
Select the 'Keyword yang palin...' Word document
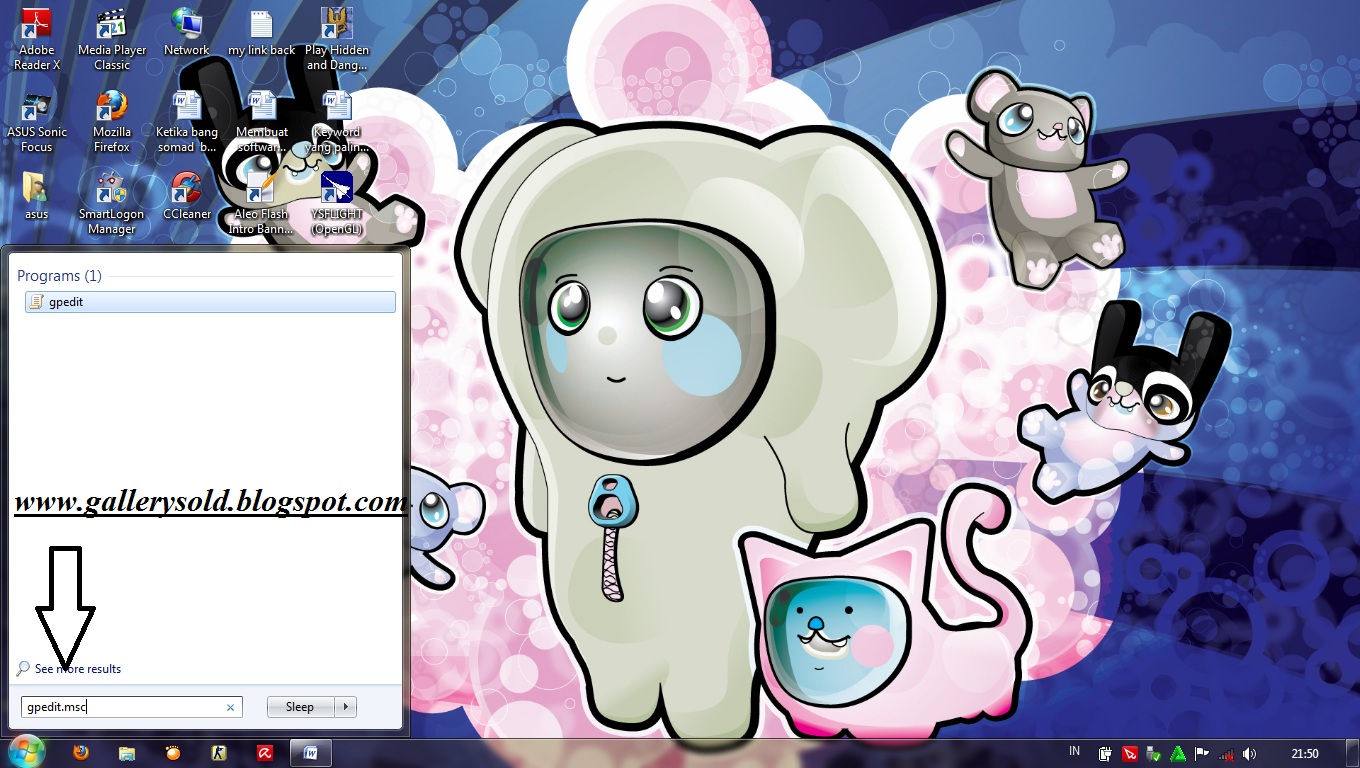click(337, 122)
